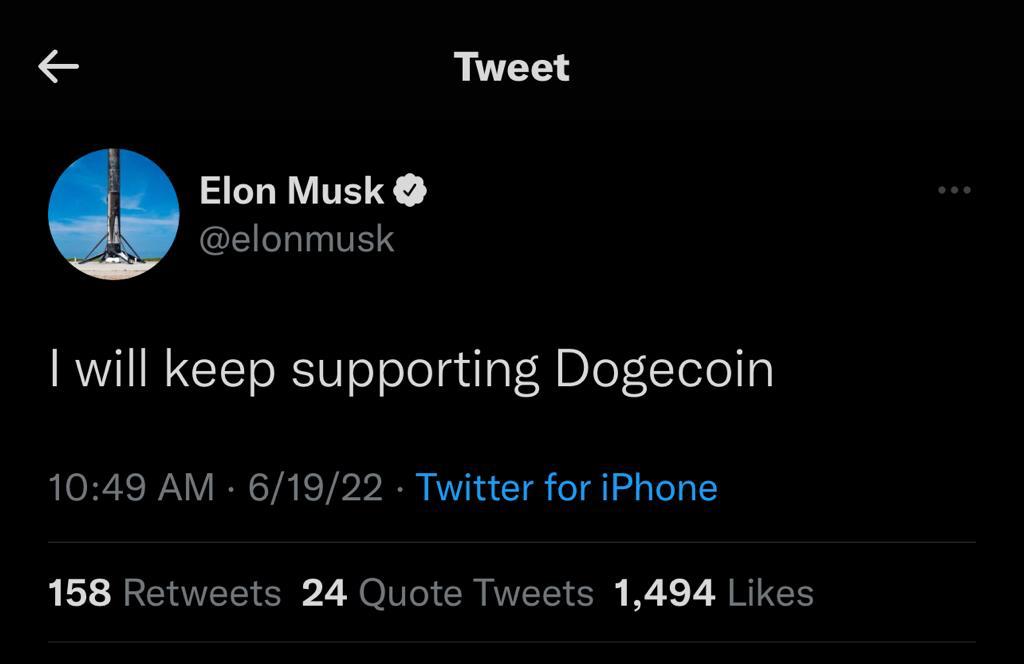Image resolution: width=1024 pixels, height=664 pixels.
Task: Open the Elon Musk display name
Action: pos(291,190)
